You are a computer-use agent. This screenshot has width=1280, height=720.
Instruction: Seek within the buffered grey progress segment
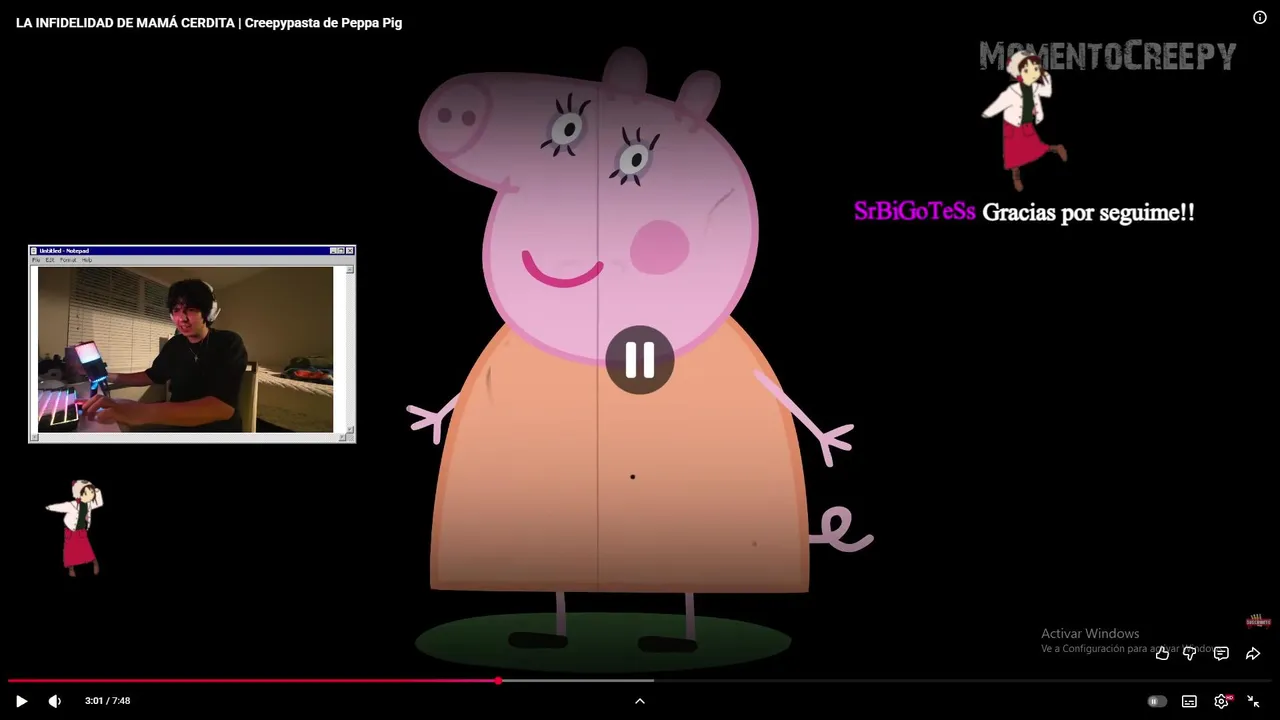click(x=578, y=681)
